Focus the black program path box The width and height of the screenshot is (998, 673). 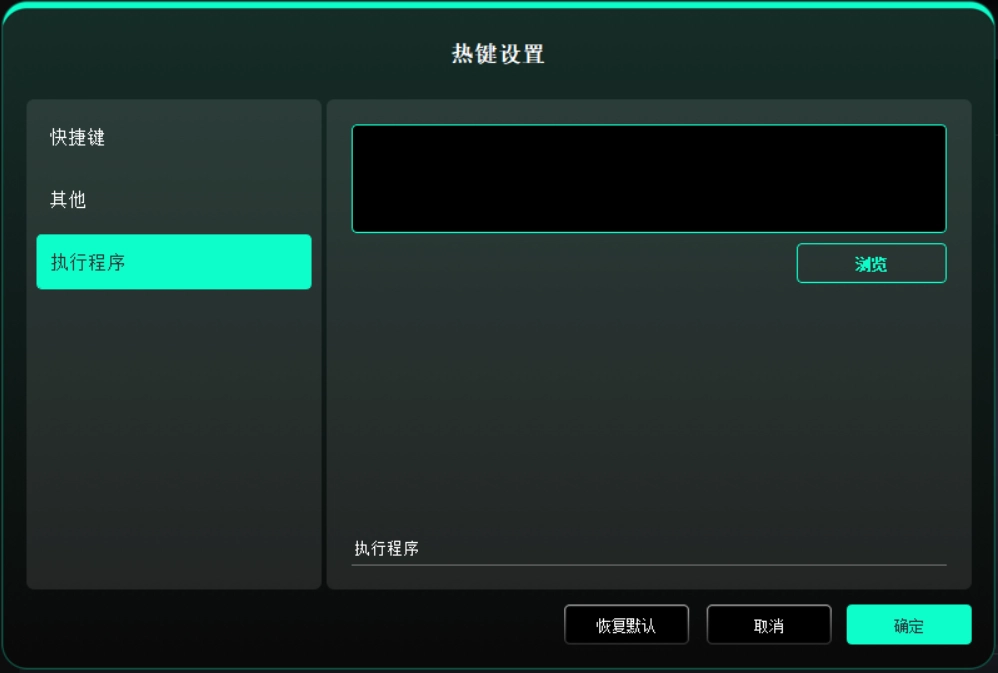click(x=649, y=179)
